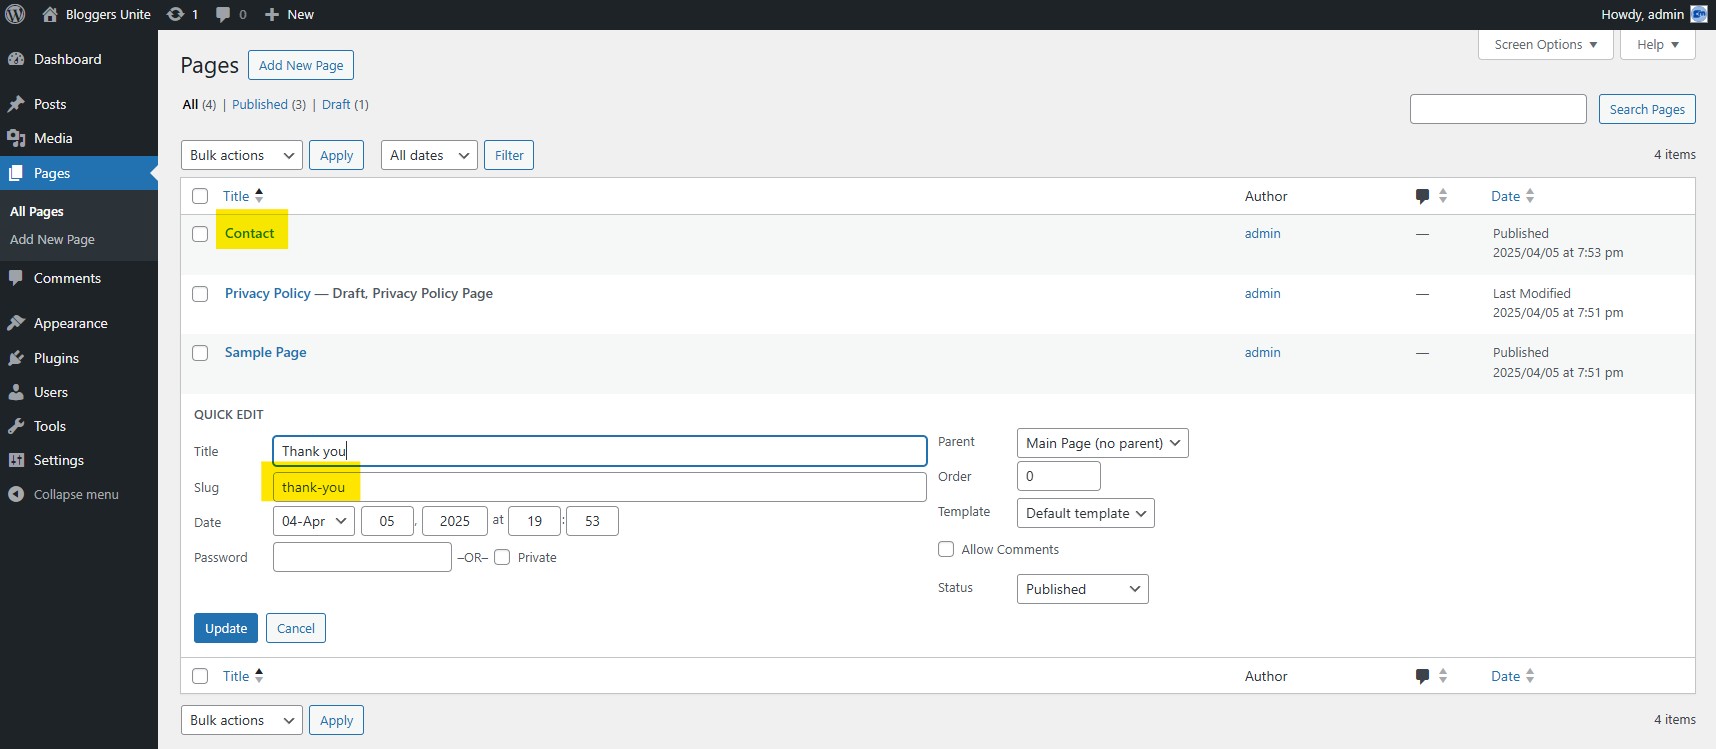Open the All dates dropdown
The height and width of the screenshot is (749, 1716).
pos(429,155)
